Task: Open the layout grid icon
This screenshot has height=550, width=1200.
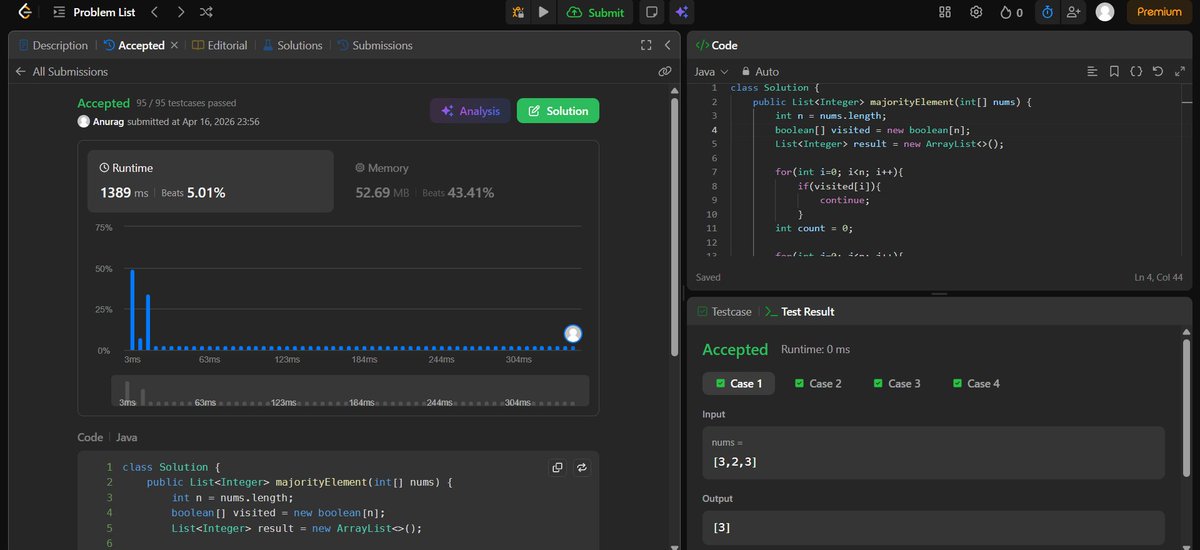Action: (x=945, y=12)
